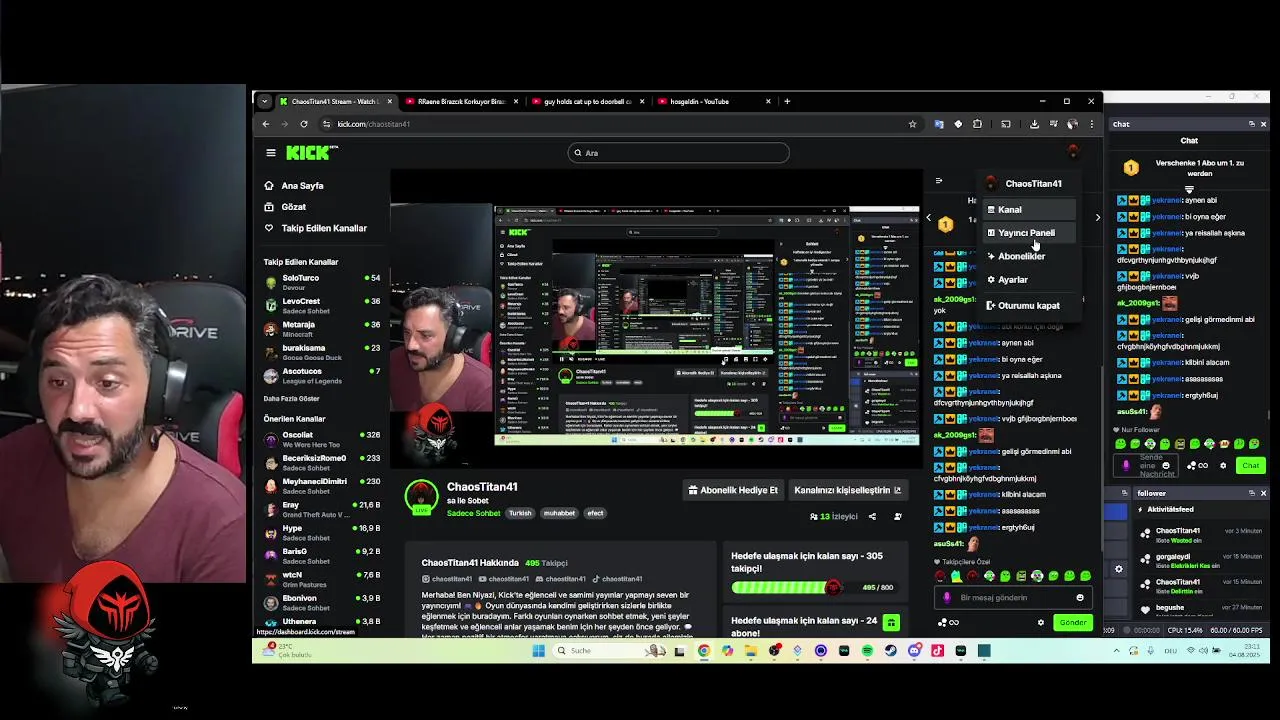Switch to guy holds cat YouTube tab

[x=588, y=101]
